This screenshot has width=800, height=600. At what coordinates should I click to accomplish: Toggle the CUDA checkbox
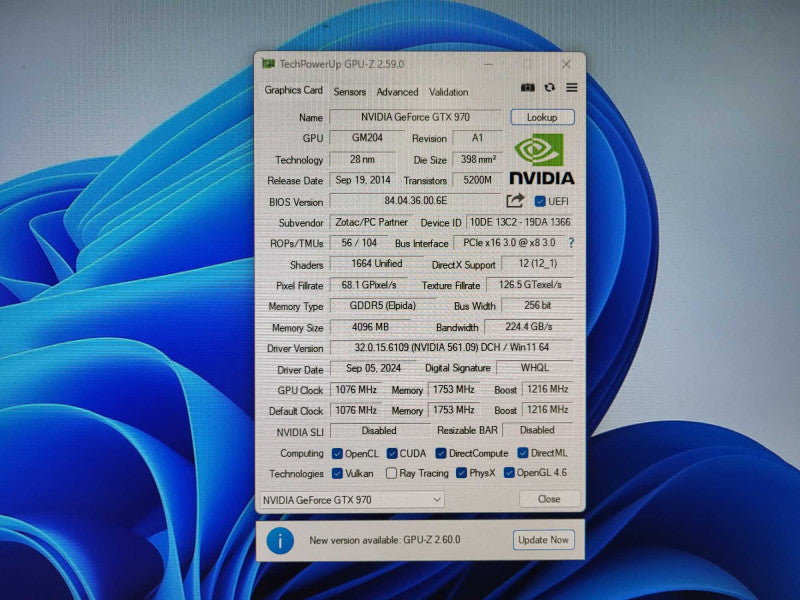point(392,453)
